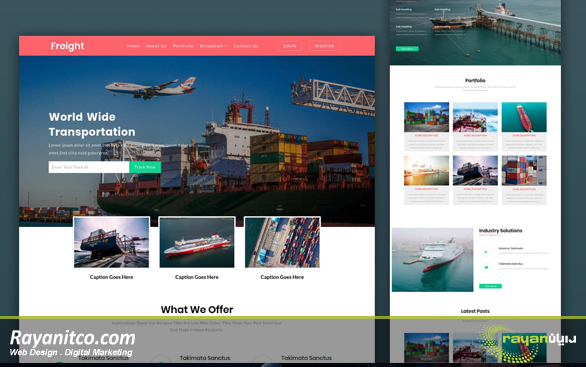This screenshot has height=367, width=586.
Task: Click the green Track Now button
Action: [145, 167]
